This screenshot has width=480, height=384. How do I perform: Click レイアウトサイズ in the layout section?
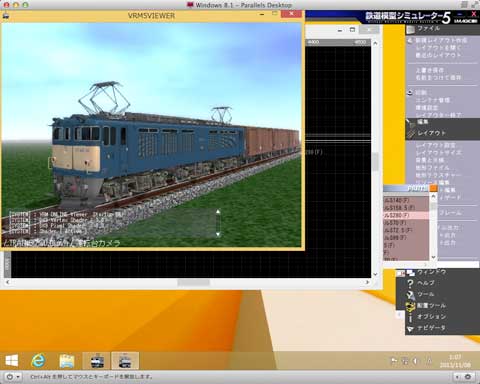coord(438,153)
